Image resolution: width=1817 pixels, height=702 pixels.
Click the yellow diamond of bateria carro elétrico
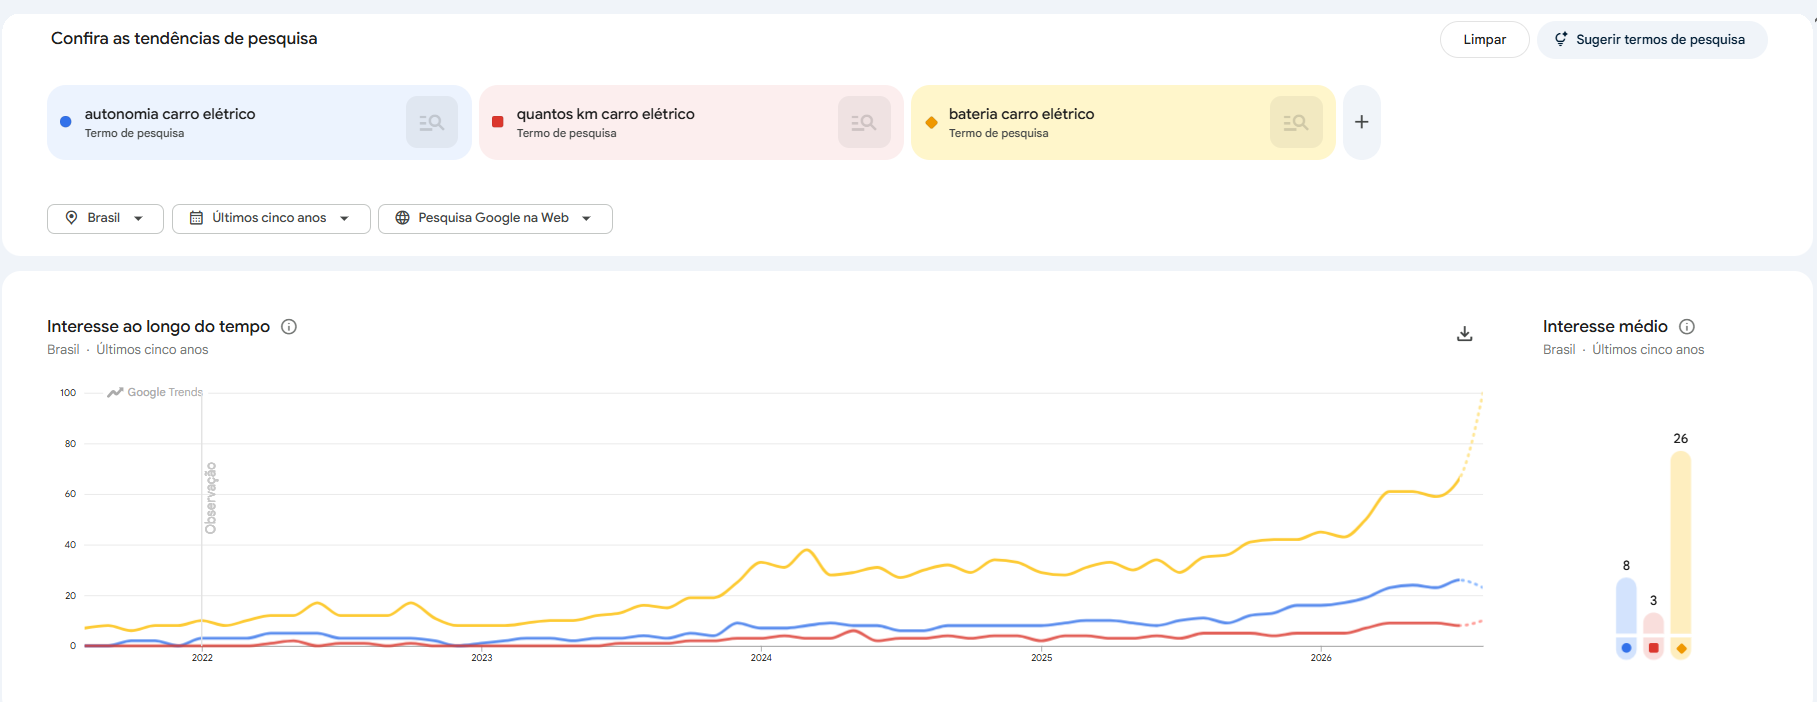(931, 122)
